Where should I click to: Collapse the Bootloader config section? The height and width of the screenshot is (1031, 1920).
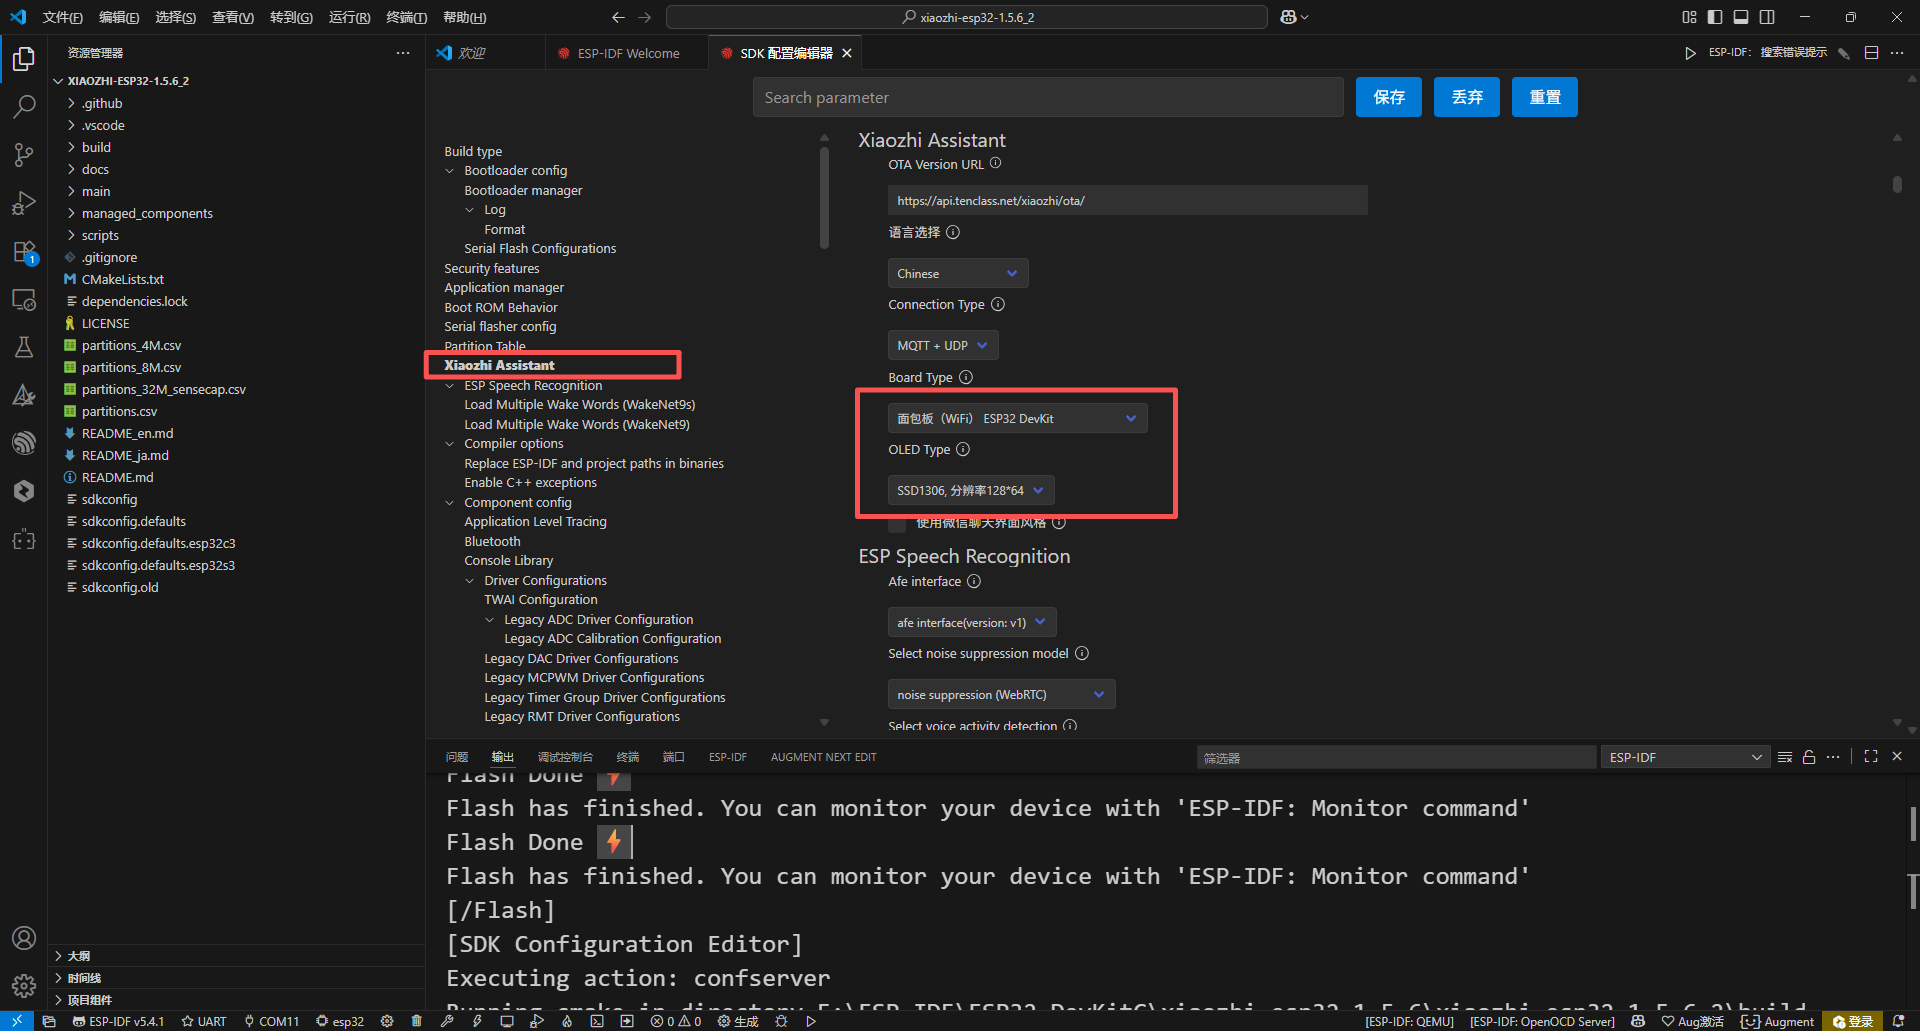point(450,171)
